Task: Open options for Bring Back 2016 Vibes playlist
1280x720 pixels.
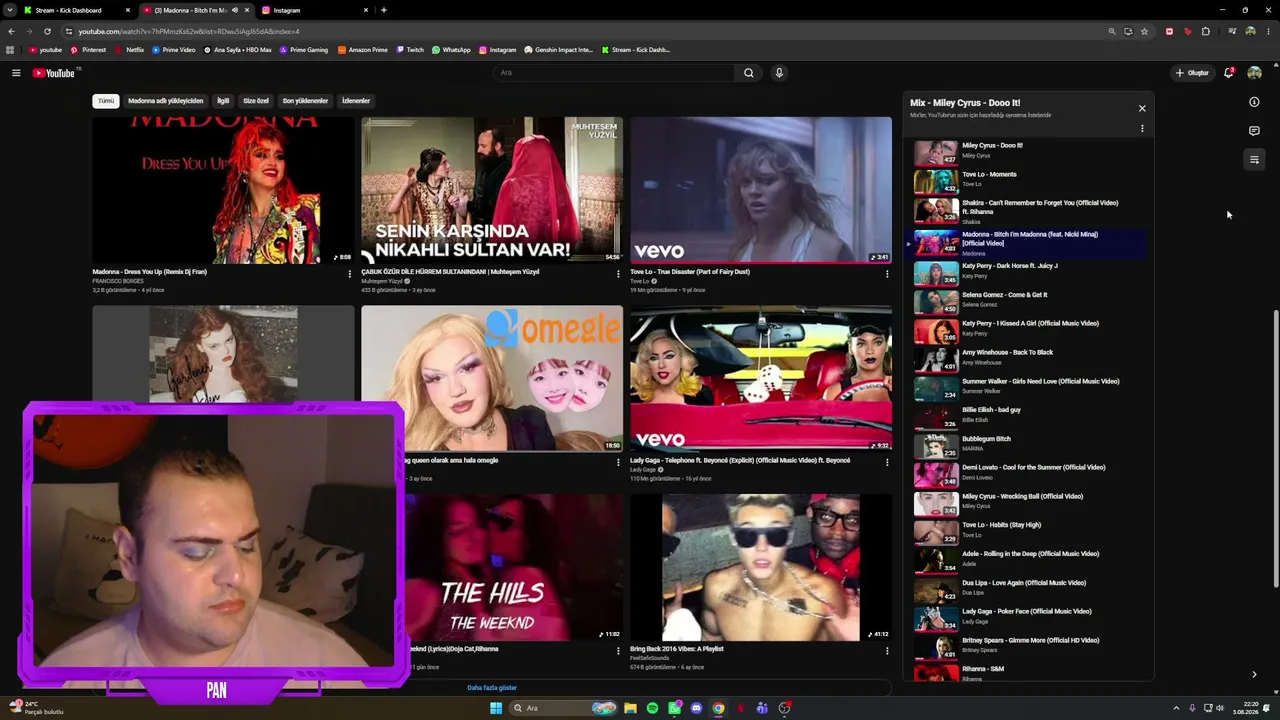Action: (x=887, y=651)
